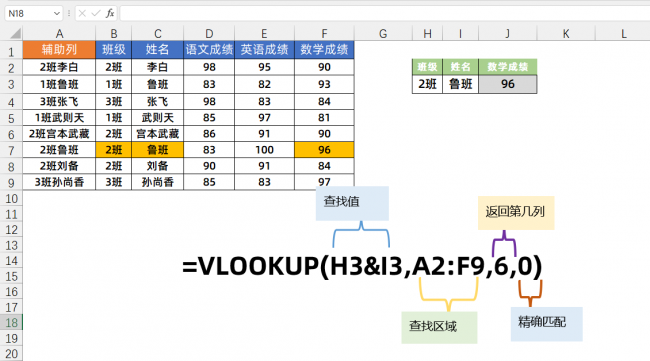Select column H header
This screenshot has width=650, height=361.
427,34
